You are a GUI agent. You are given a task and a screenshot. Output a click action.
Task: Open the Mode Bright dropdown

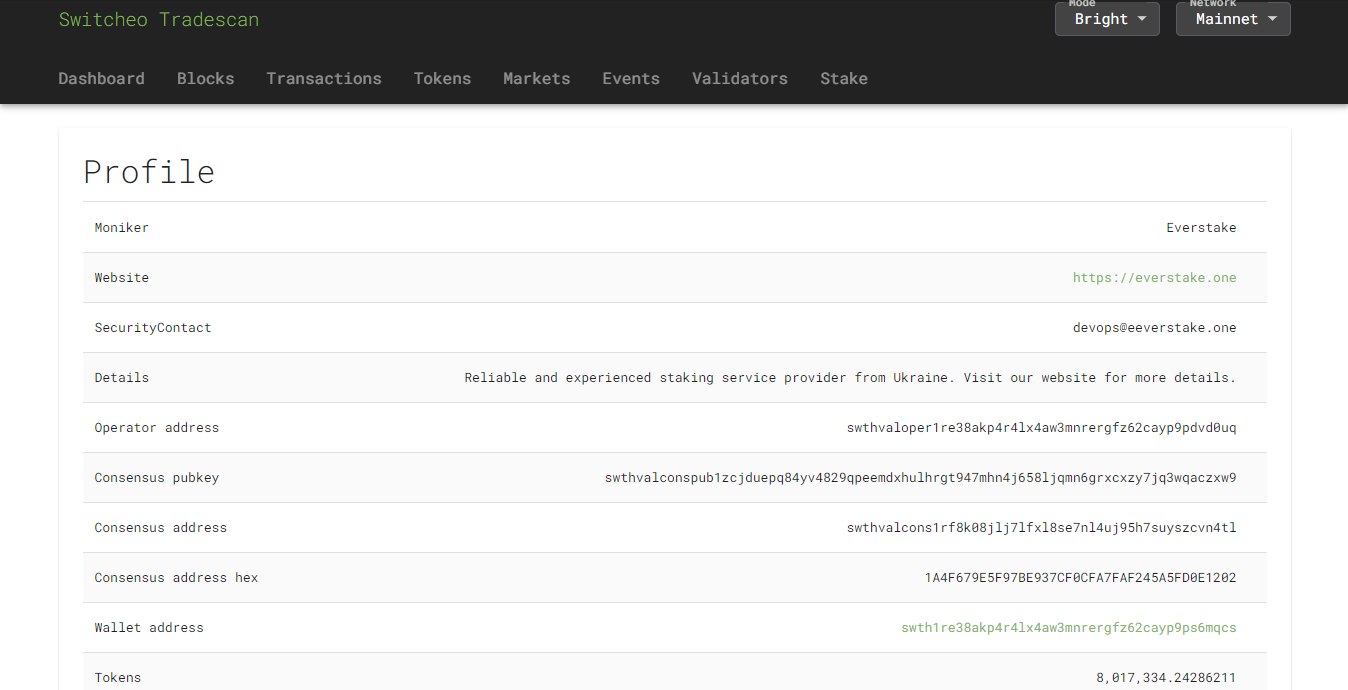click(x=1107, y=19)
